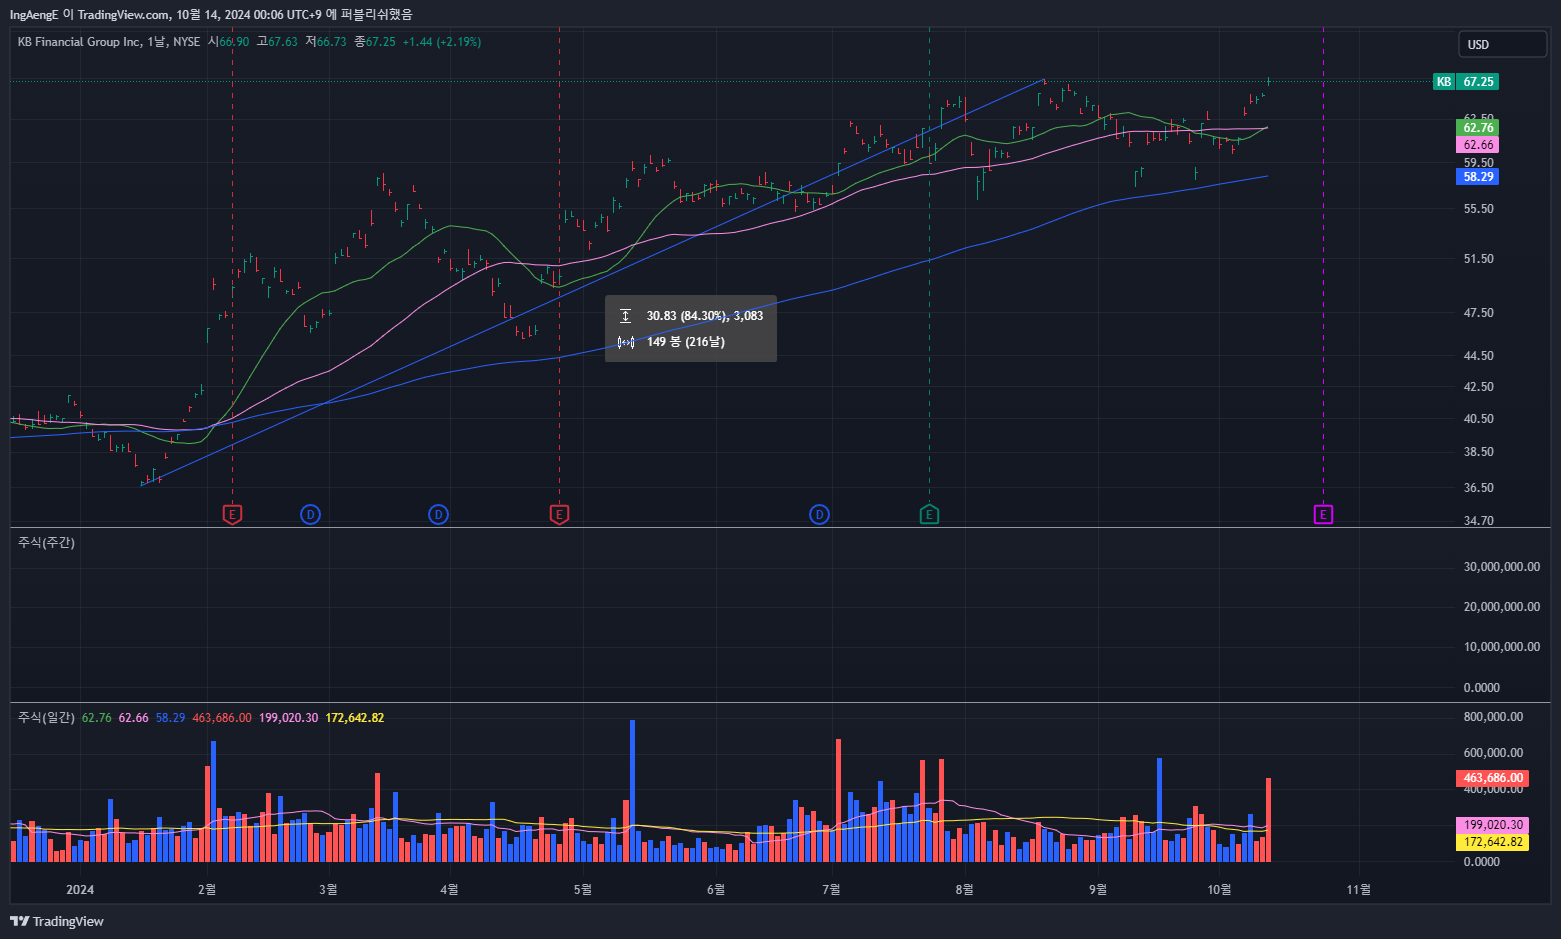Click the 149 봉 (216날) measurement text
Screen dimensions: 1561x939
pos(686,342)
